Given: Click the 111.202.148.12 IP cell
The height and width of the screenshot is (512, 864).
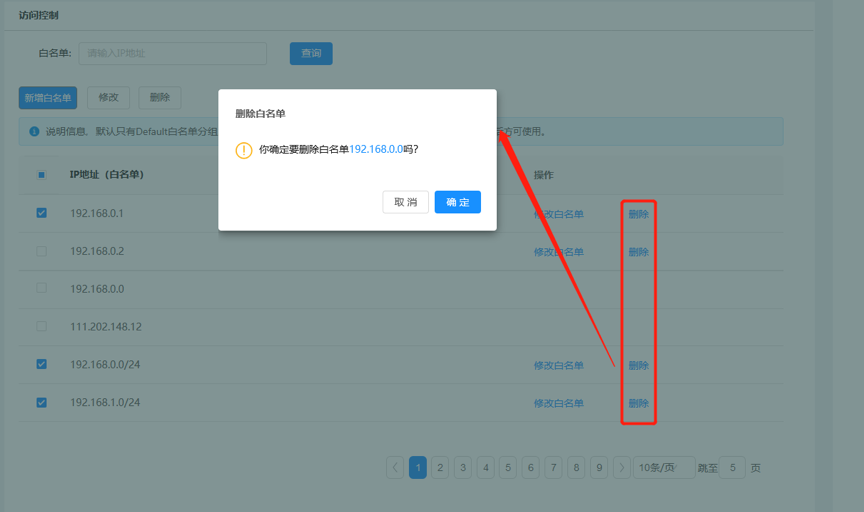Looking at the screenshot, I should pyautogui.click(x=106, y=327).
